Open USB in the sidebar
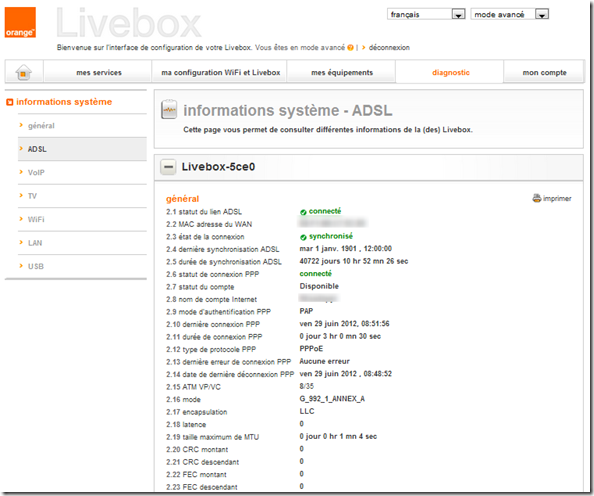Image resolution: width=594 pixels, height=496 pixels. coord(36,266)
